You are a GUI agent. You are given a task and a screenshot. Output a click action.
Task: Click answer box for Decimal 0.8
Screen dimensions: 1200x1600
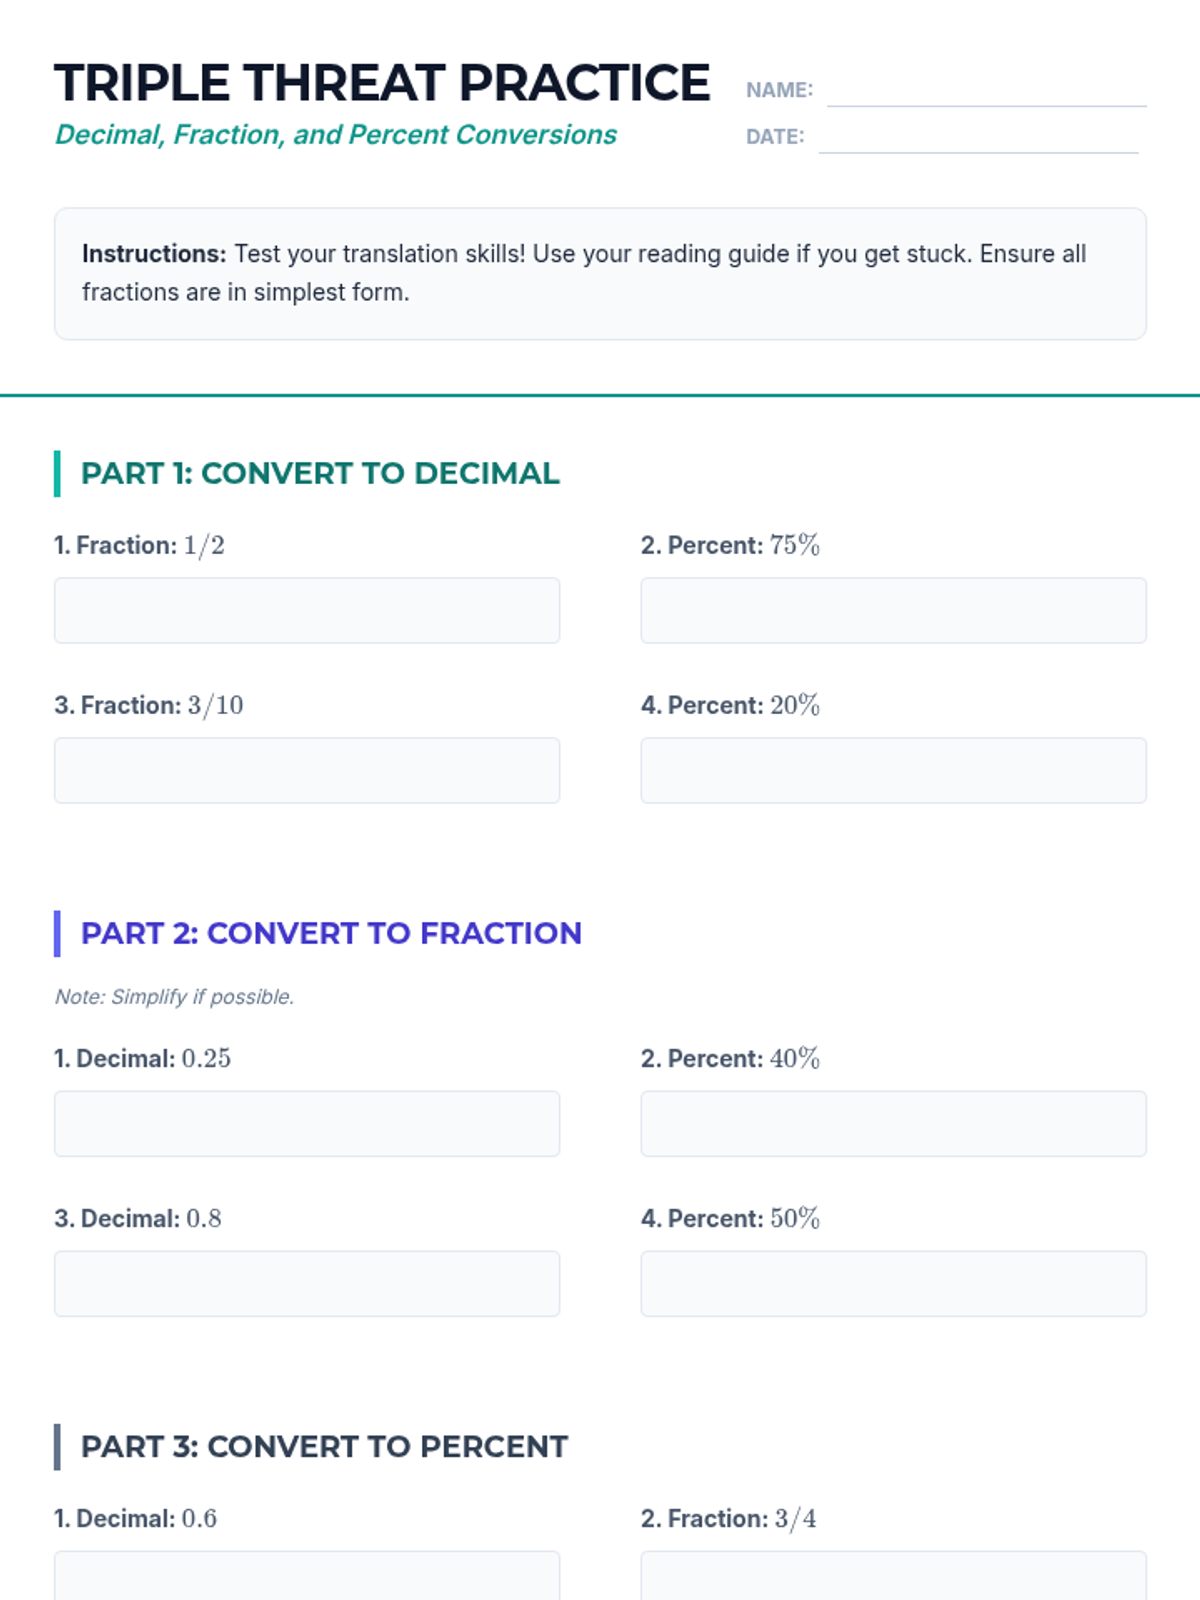307,1283
